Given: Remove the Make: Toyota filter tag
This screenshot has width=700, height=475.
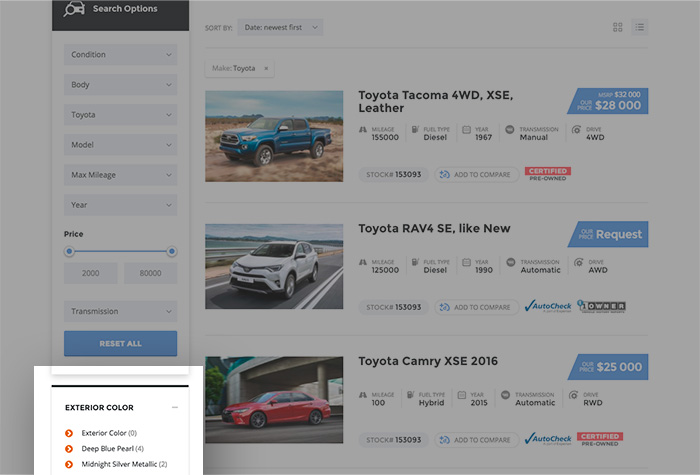Looking at the screenshot, I should click(x=266, y=69).
